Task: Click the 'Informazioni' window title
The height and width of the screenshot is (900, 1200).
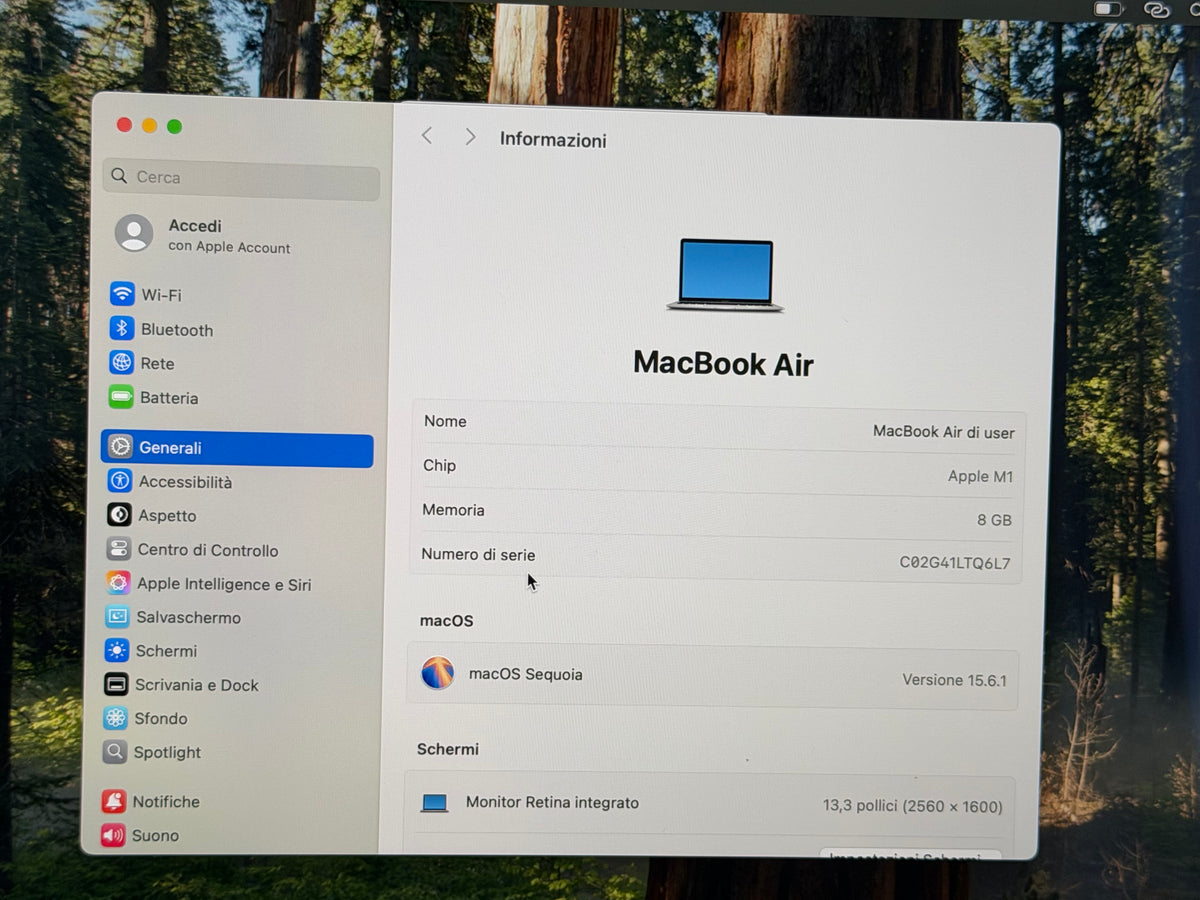Action: (553, 140)
